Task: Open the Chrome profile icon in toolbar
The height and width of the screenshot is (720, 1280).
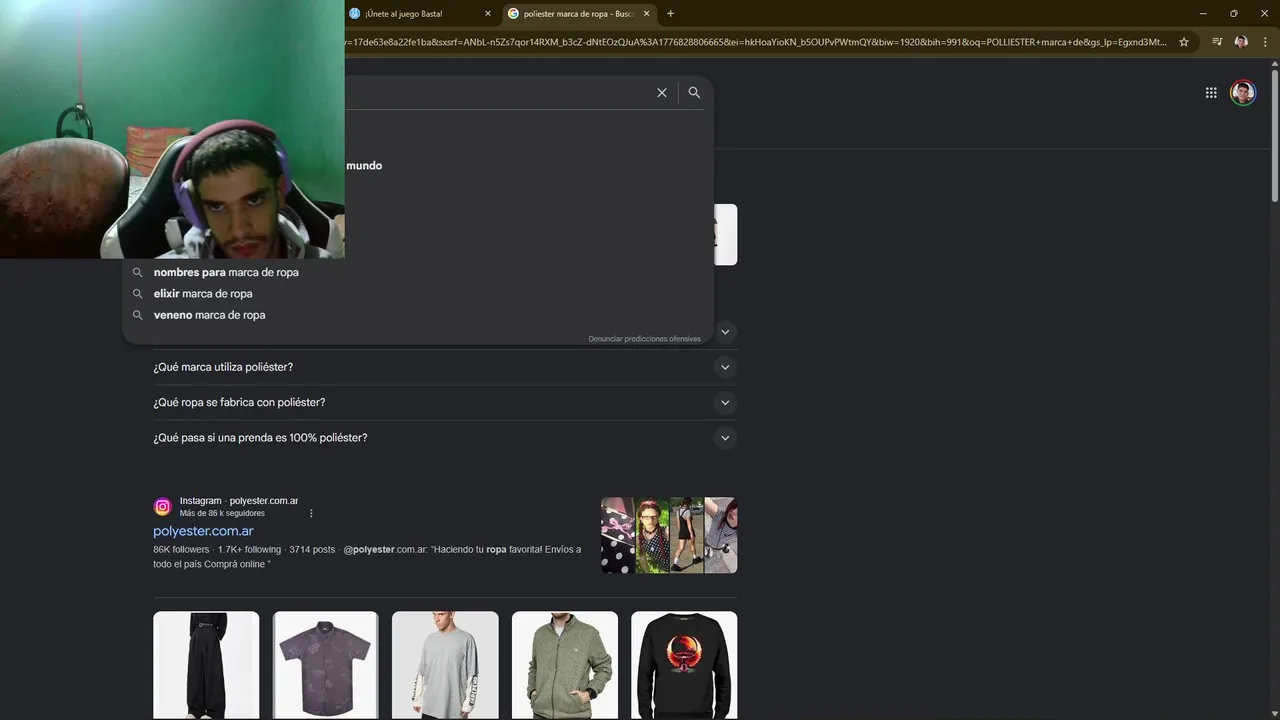Action: click(1241, 42)
